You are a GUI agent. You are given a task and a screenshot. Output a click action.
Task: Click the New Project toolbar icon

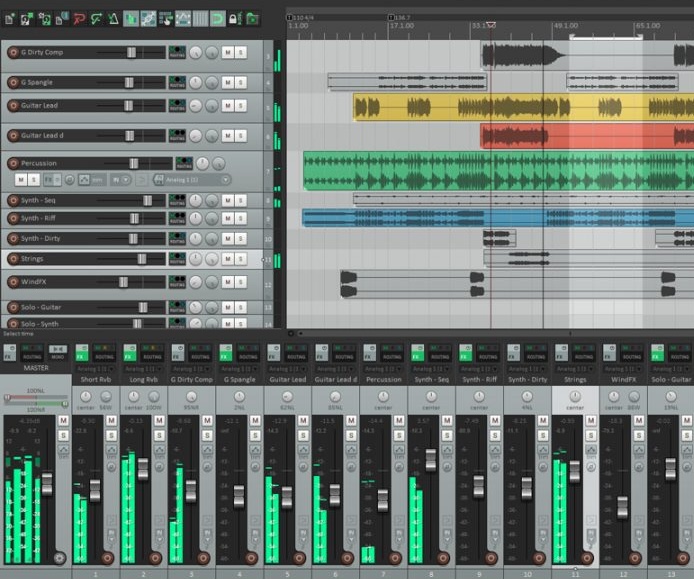(10, 19)
